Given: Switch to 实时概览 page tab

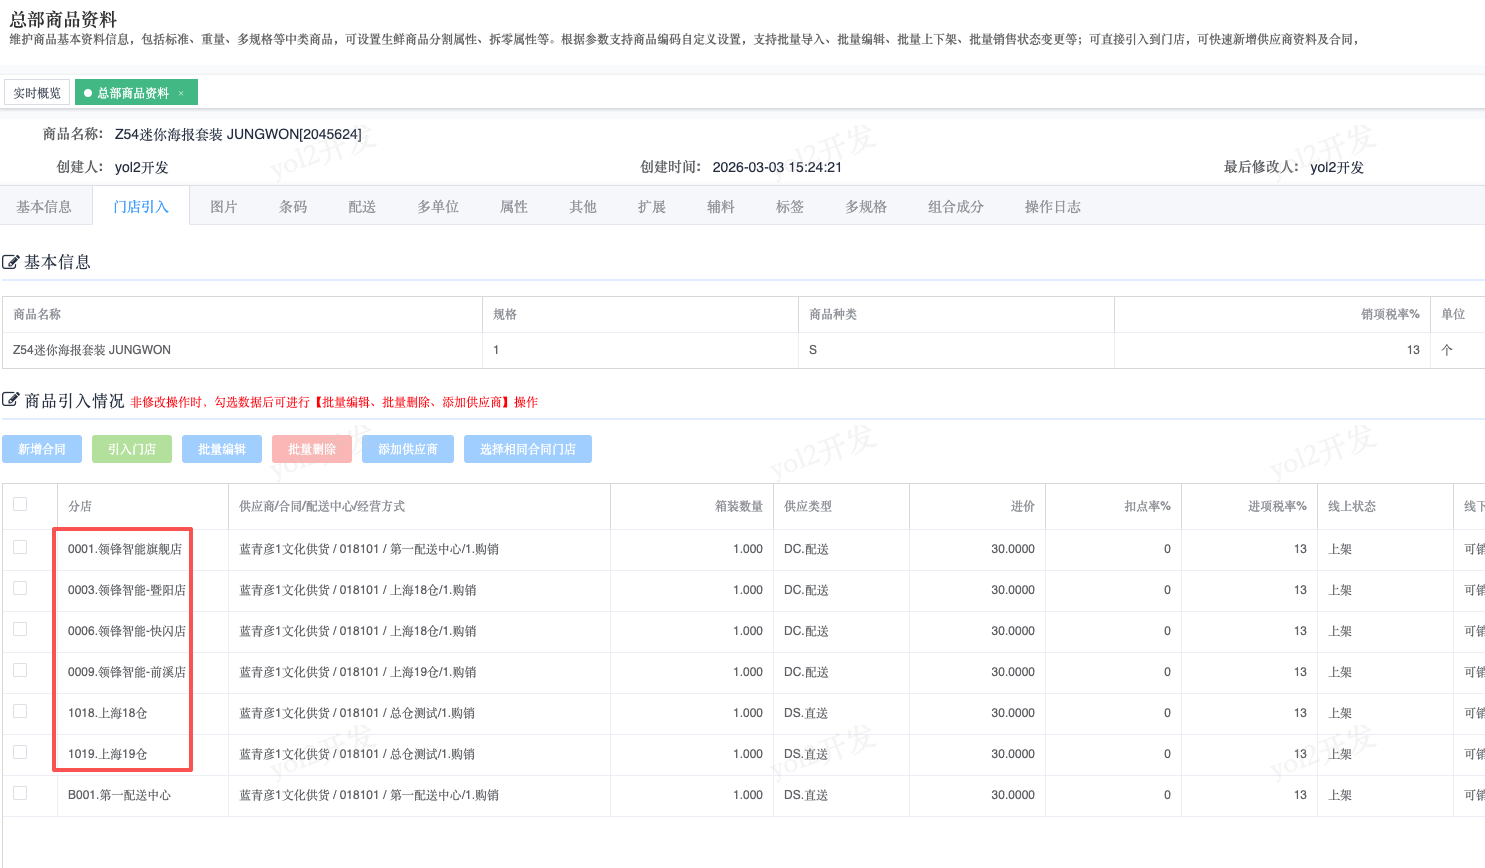Looking at the screenshot, I should (x=37, y=93).
